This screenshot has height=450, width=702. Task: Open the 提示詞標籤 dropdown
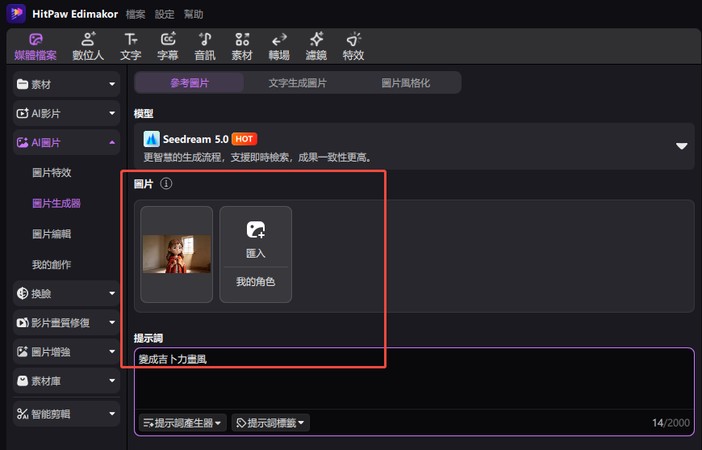270,423
